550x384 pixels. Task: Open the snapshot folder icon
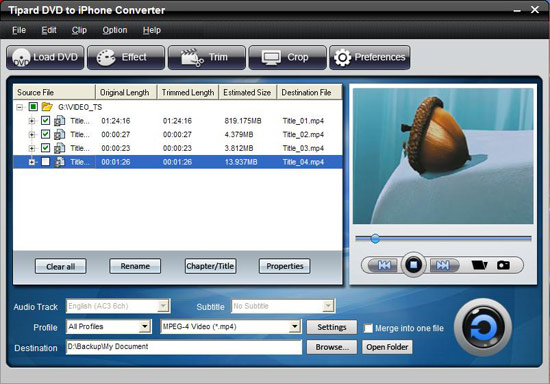point(479,265)
